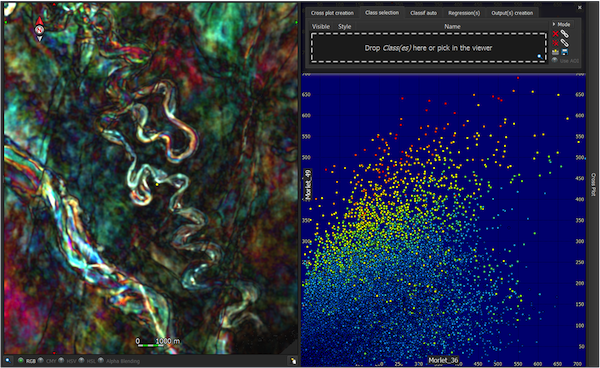Viewport: 600px width, 368px height.
Task: Select the Alpha Blending radio option
Action: (x=101, y=360)
